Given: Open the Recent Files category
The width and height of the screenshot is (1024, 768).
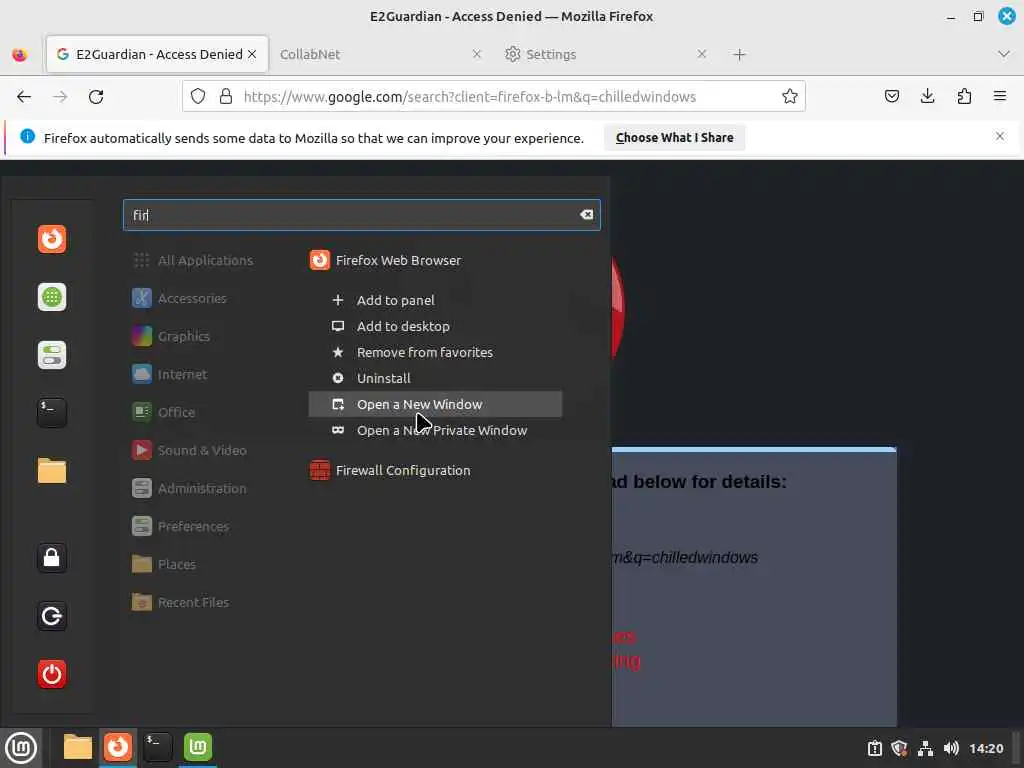Looking at the screenshot, I should coord(181,602).
